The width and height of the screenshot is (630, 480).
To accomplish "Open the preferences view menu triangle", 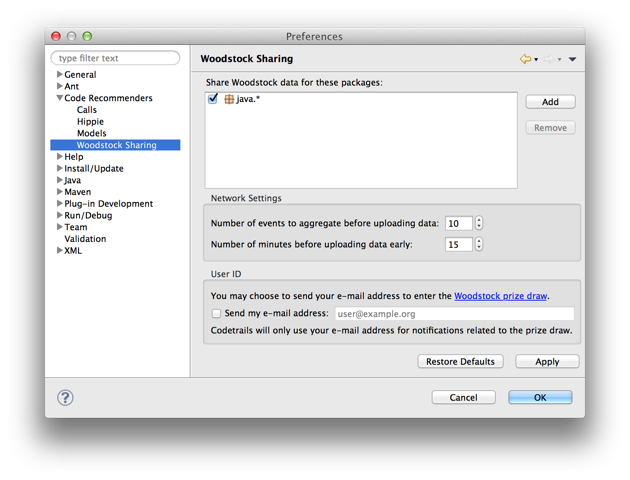I will (573, 59).
